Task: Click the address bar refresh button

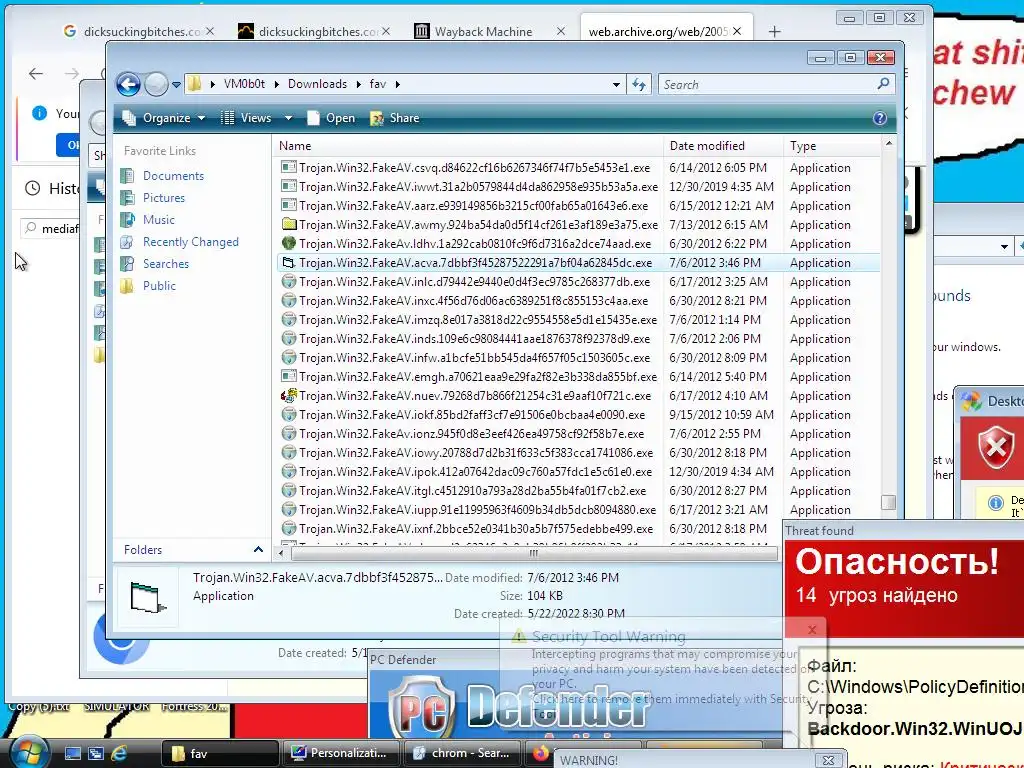Action: pos(638,84)
